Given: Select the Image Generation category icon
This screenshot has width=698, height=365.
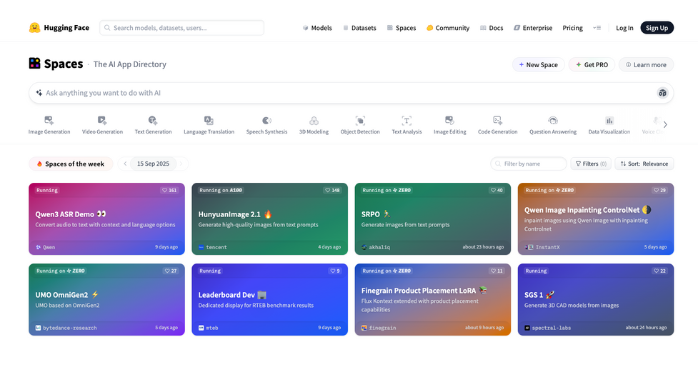Looking at the screenshot, I should [x=49, y=120].
